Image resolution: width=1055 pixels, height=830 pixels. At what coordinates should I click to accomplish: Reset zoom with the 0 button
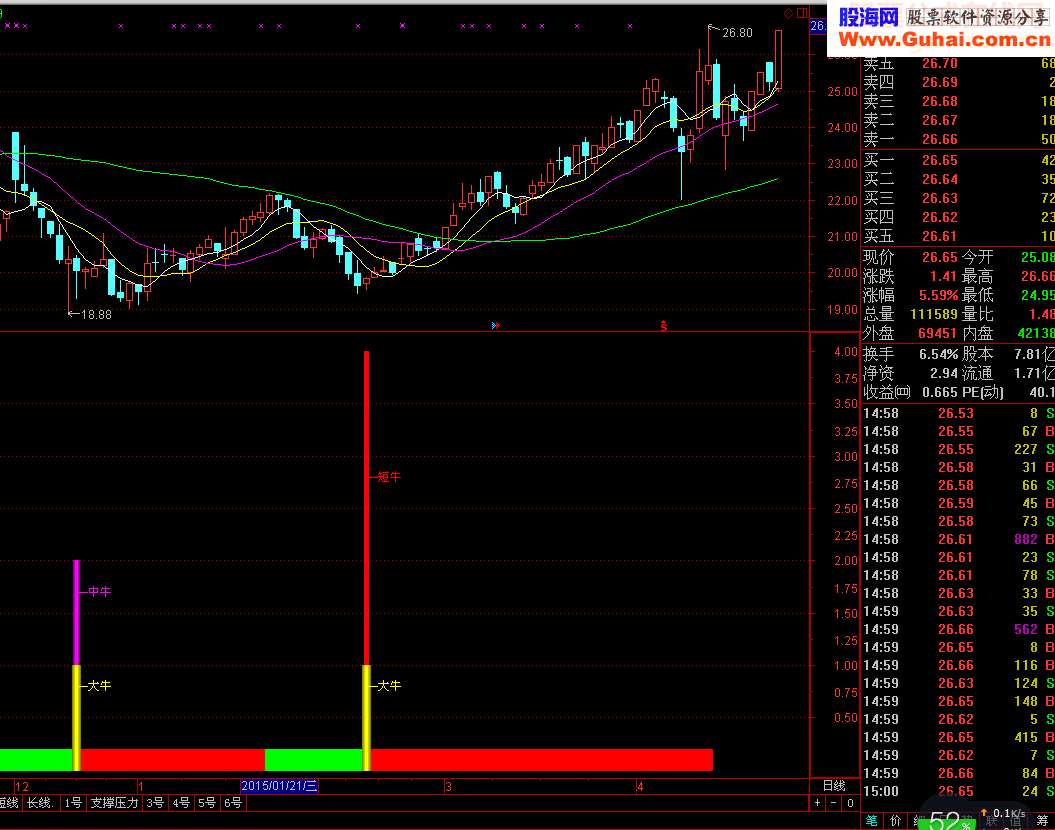[x=850, y=802]
